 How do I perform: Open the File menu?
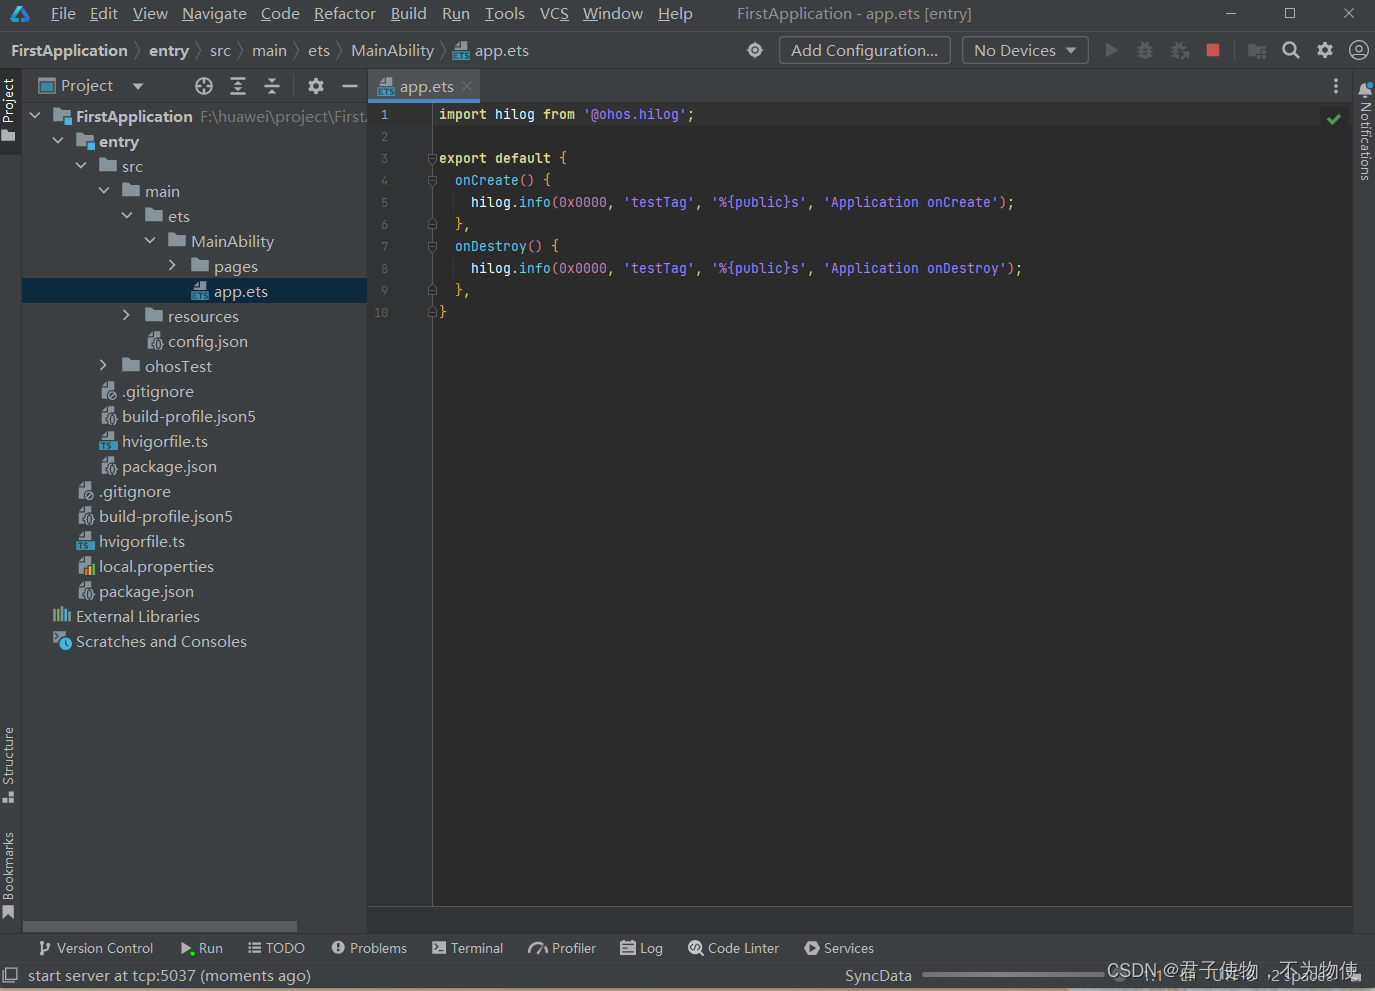[x=63, y=14]
